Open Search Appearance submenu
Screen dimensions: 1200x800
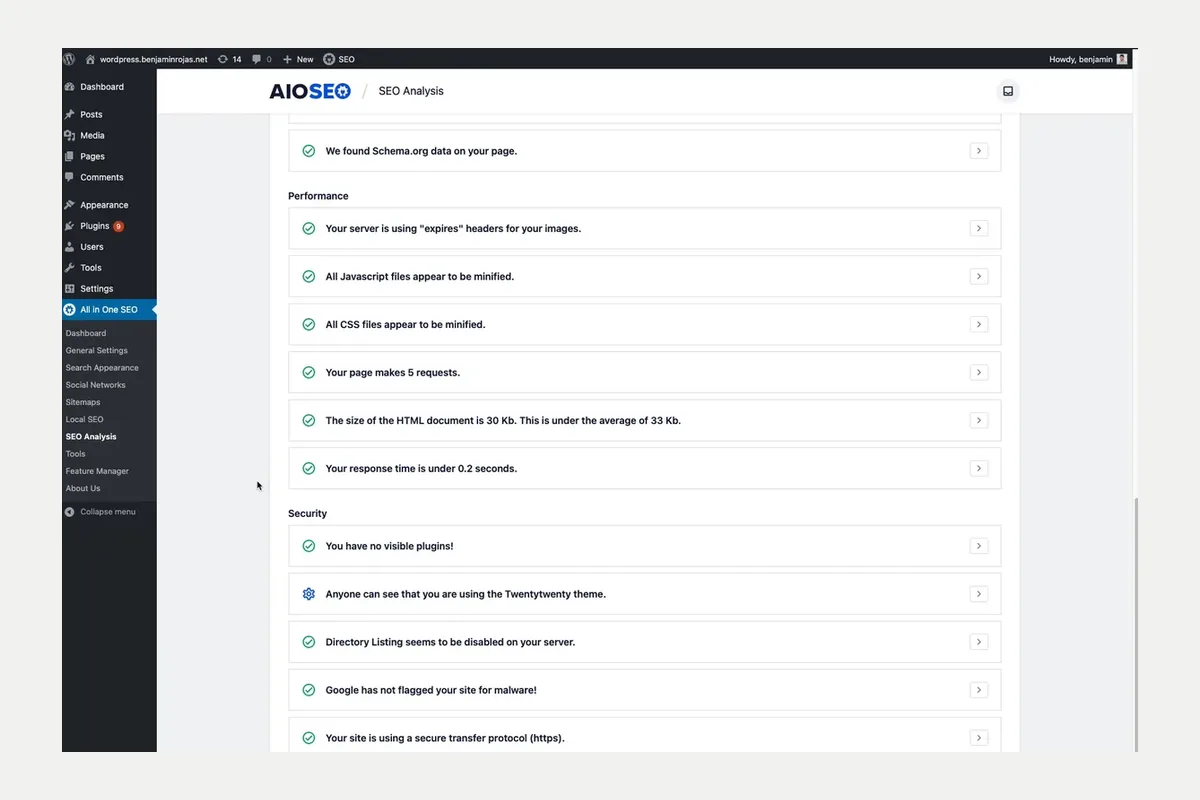point(102,368)
